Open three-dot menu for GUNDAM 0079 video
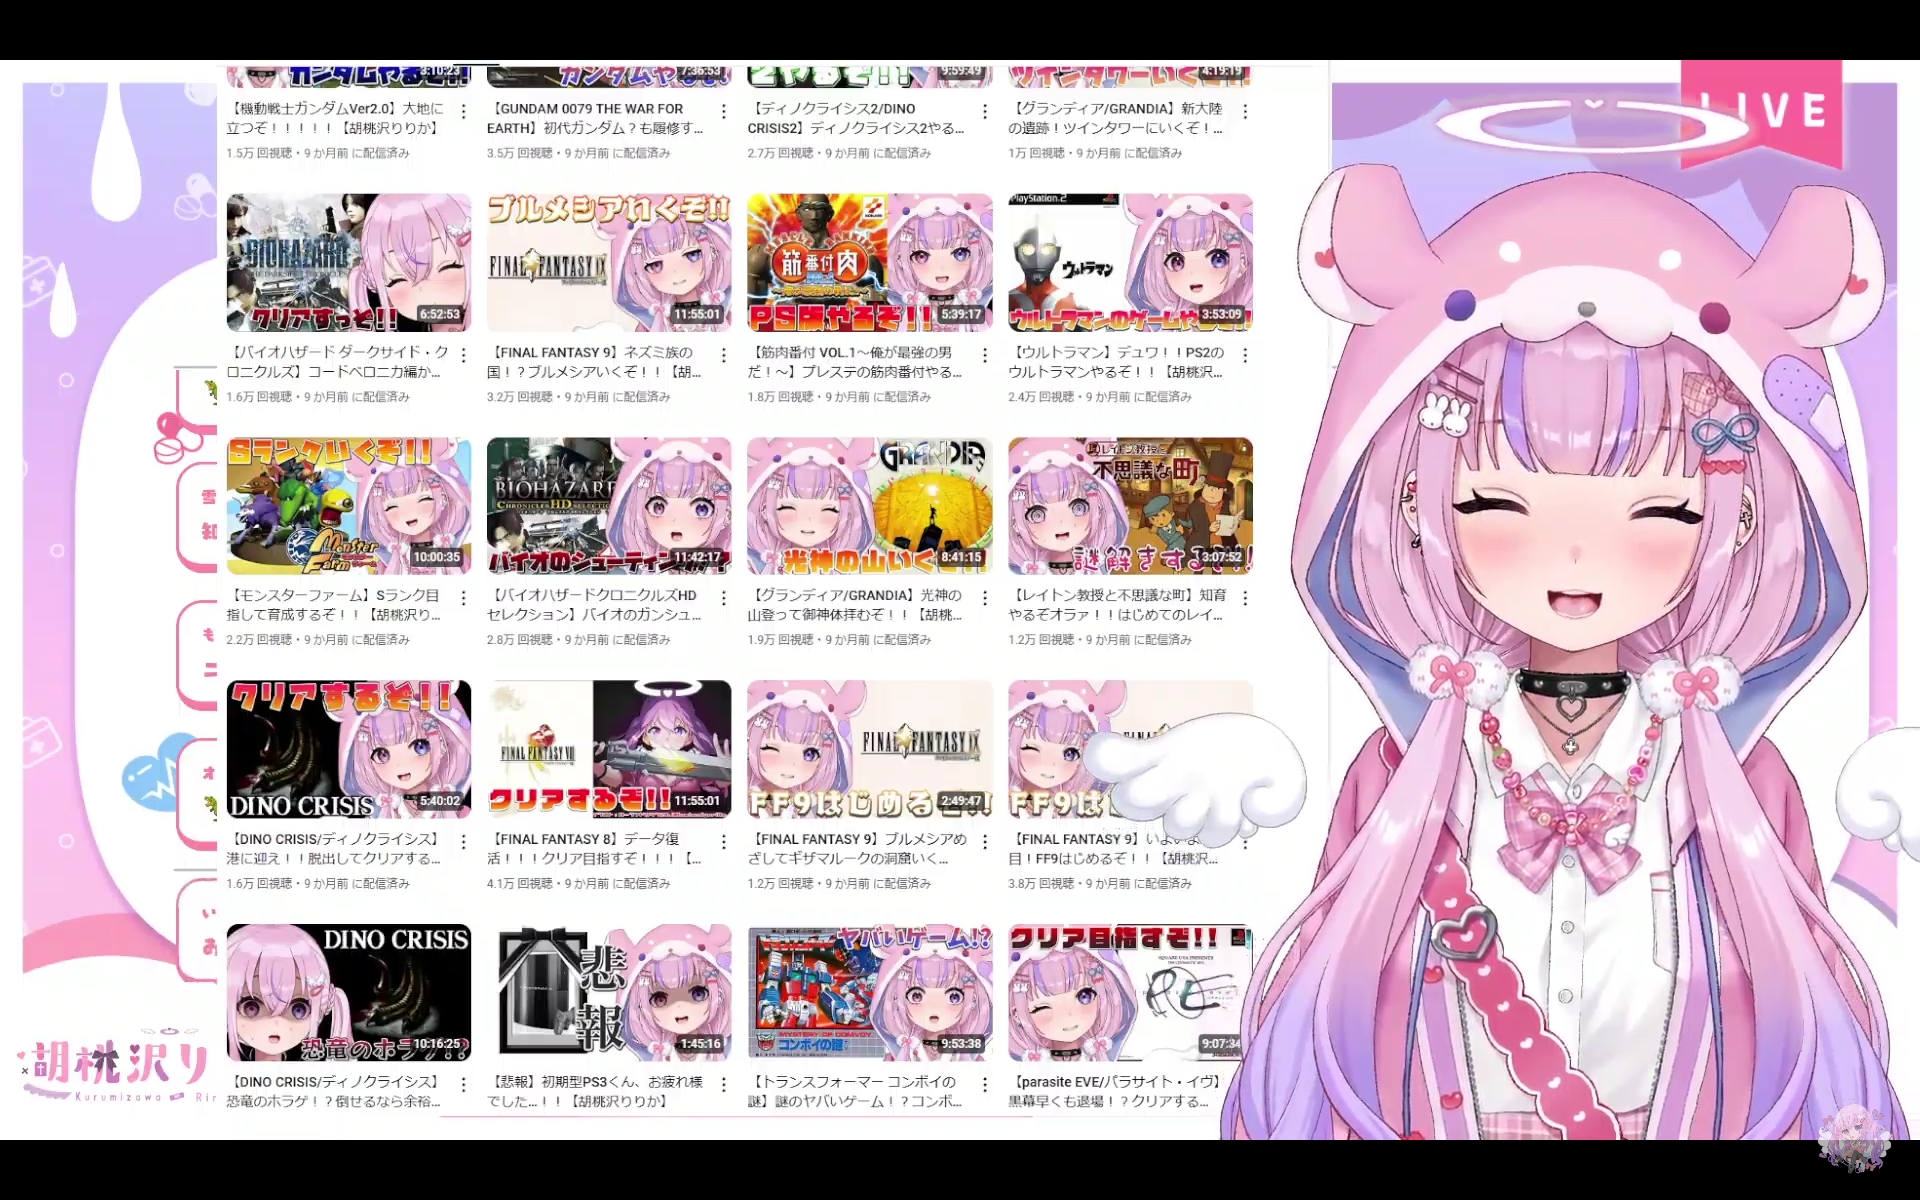Screen dimensions: 1920x1200 point(724,111)
